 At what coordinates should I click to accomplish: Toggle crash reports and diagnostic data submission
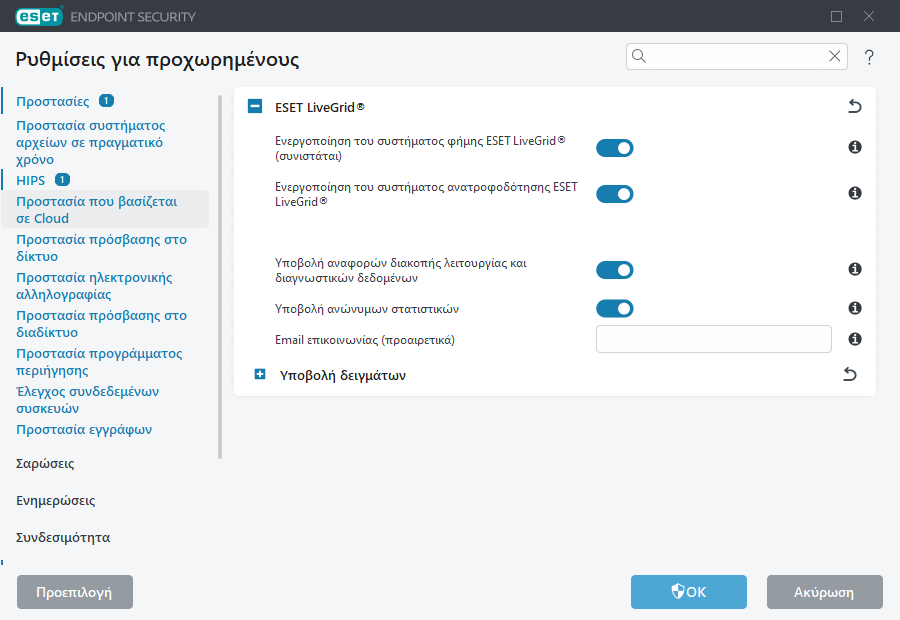click(x=614, y=270)
